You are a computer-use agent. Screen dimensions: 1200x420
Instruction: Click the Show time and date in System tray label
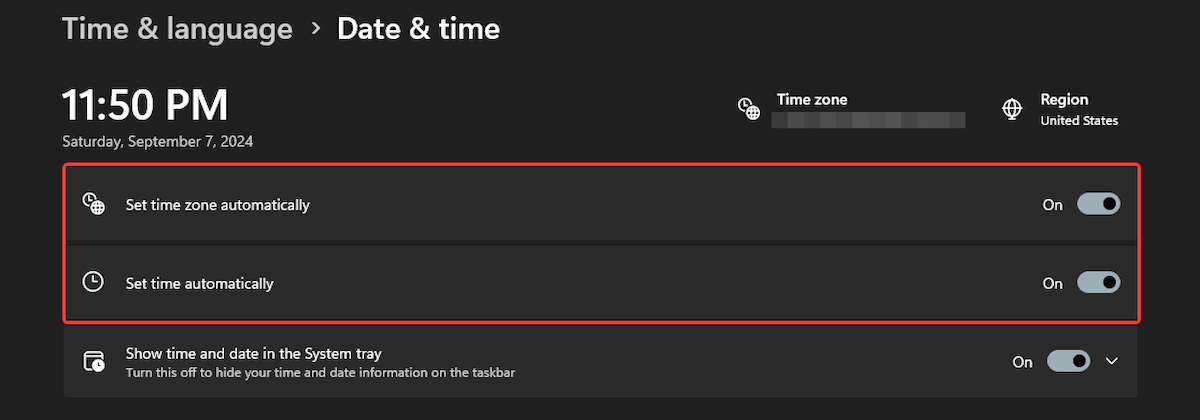pyautogui.click(x=254, y=353)
